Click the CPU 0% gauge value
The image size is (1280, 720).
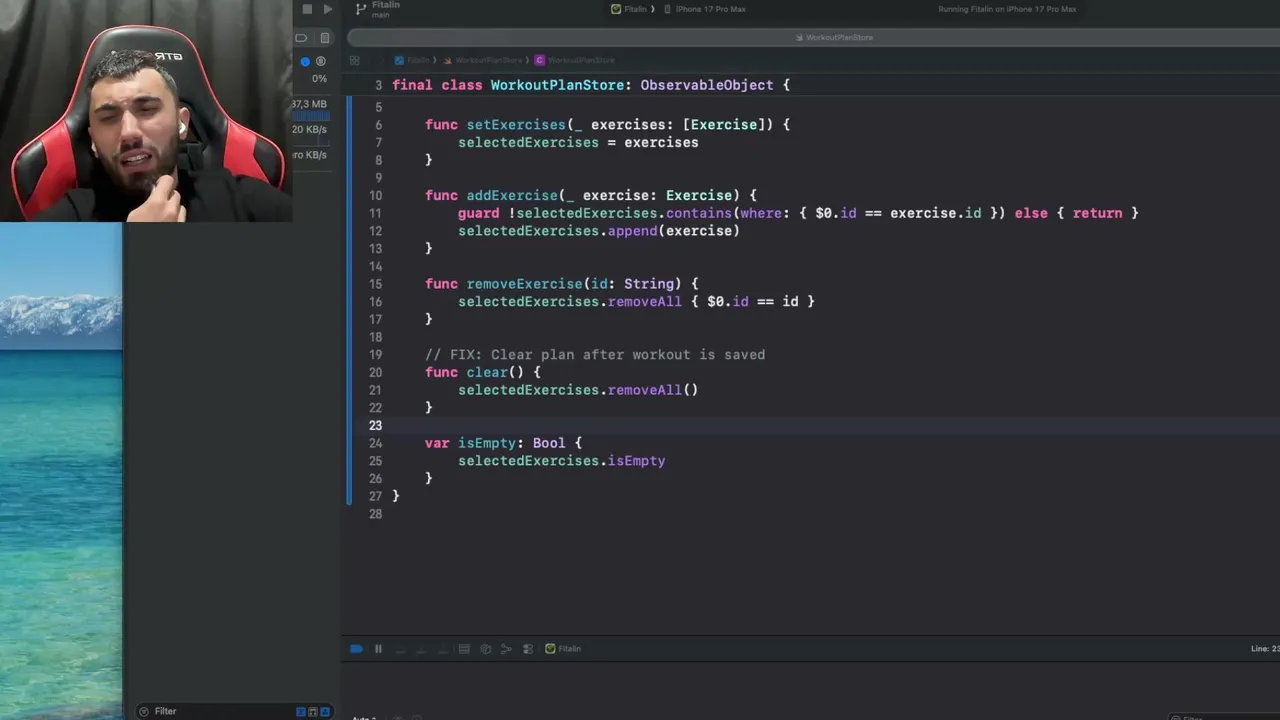coord(319,78)
